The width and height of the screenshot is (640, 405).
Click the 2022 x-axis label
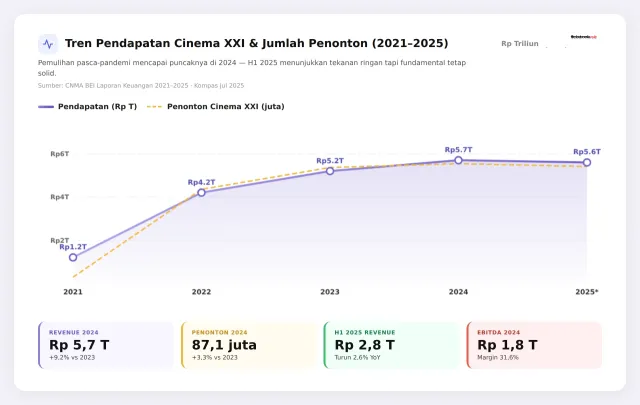pyautogui.click(x=201, y=292)
